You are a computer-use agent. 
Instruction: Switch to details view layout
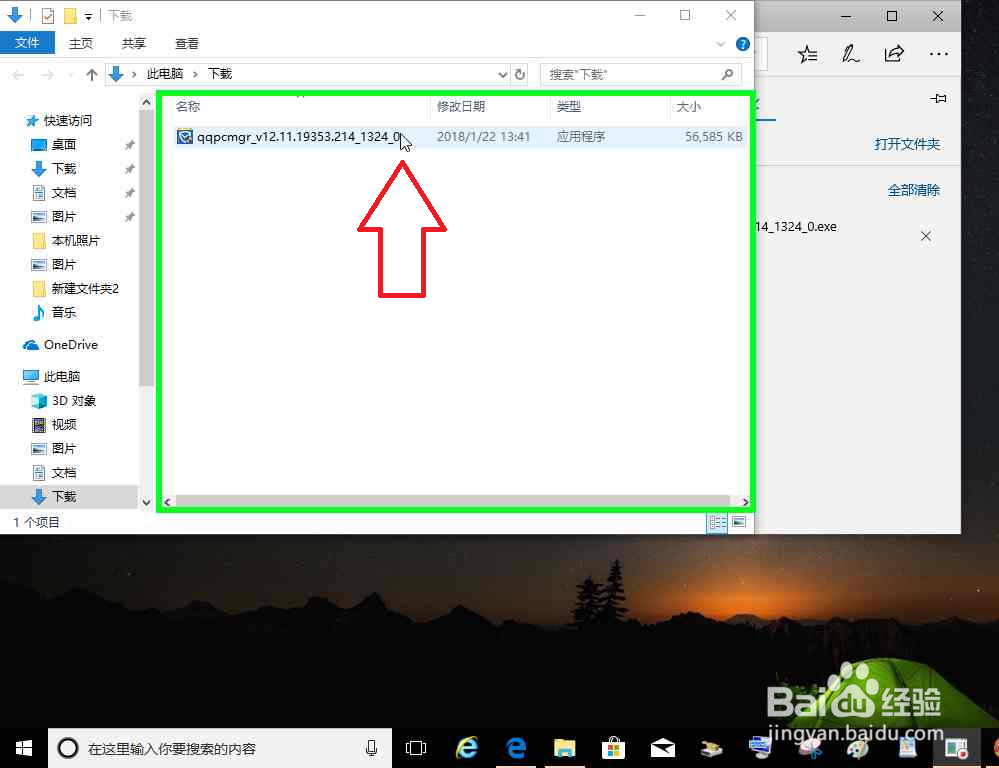pos(717,523)
